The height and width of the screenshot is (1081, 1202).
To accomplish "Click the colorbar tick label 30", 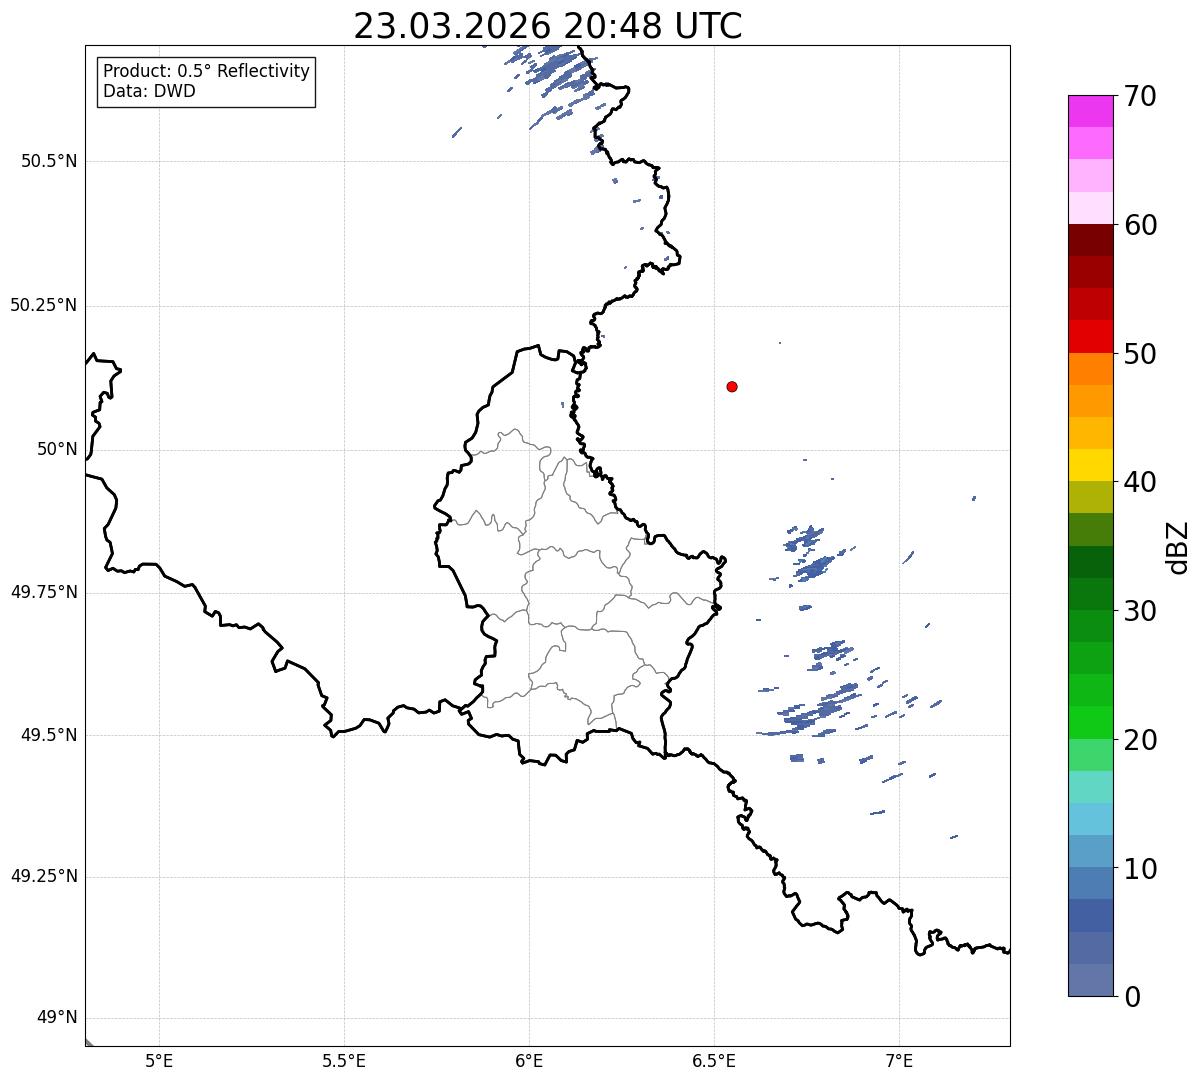I will (1140, 611).
